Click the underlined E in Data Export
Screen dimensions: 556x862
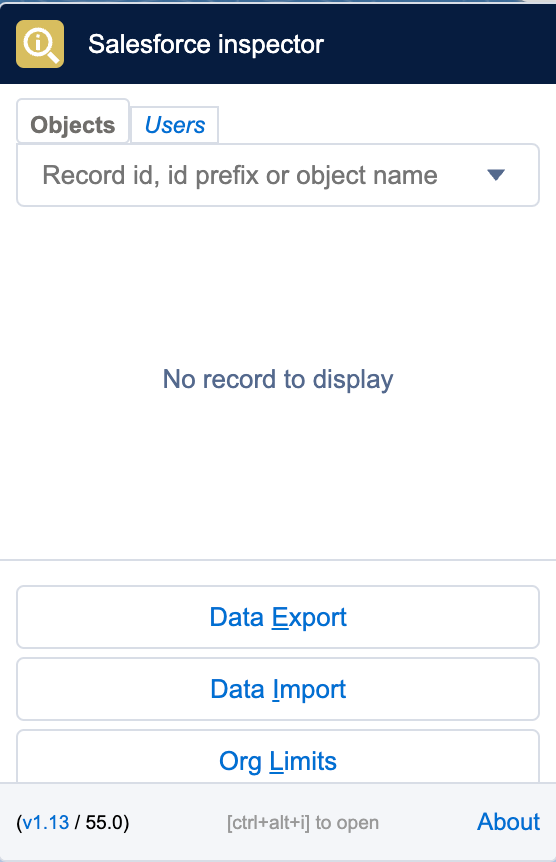tap(280, 617)
